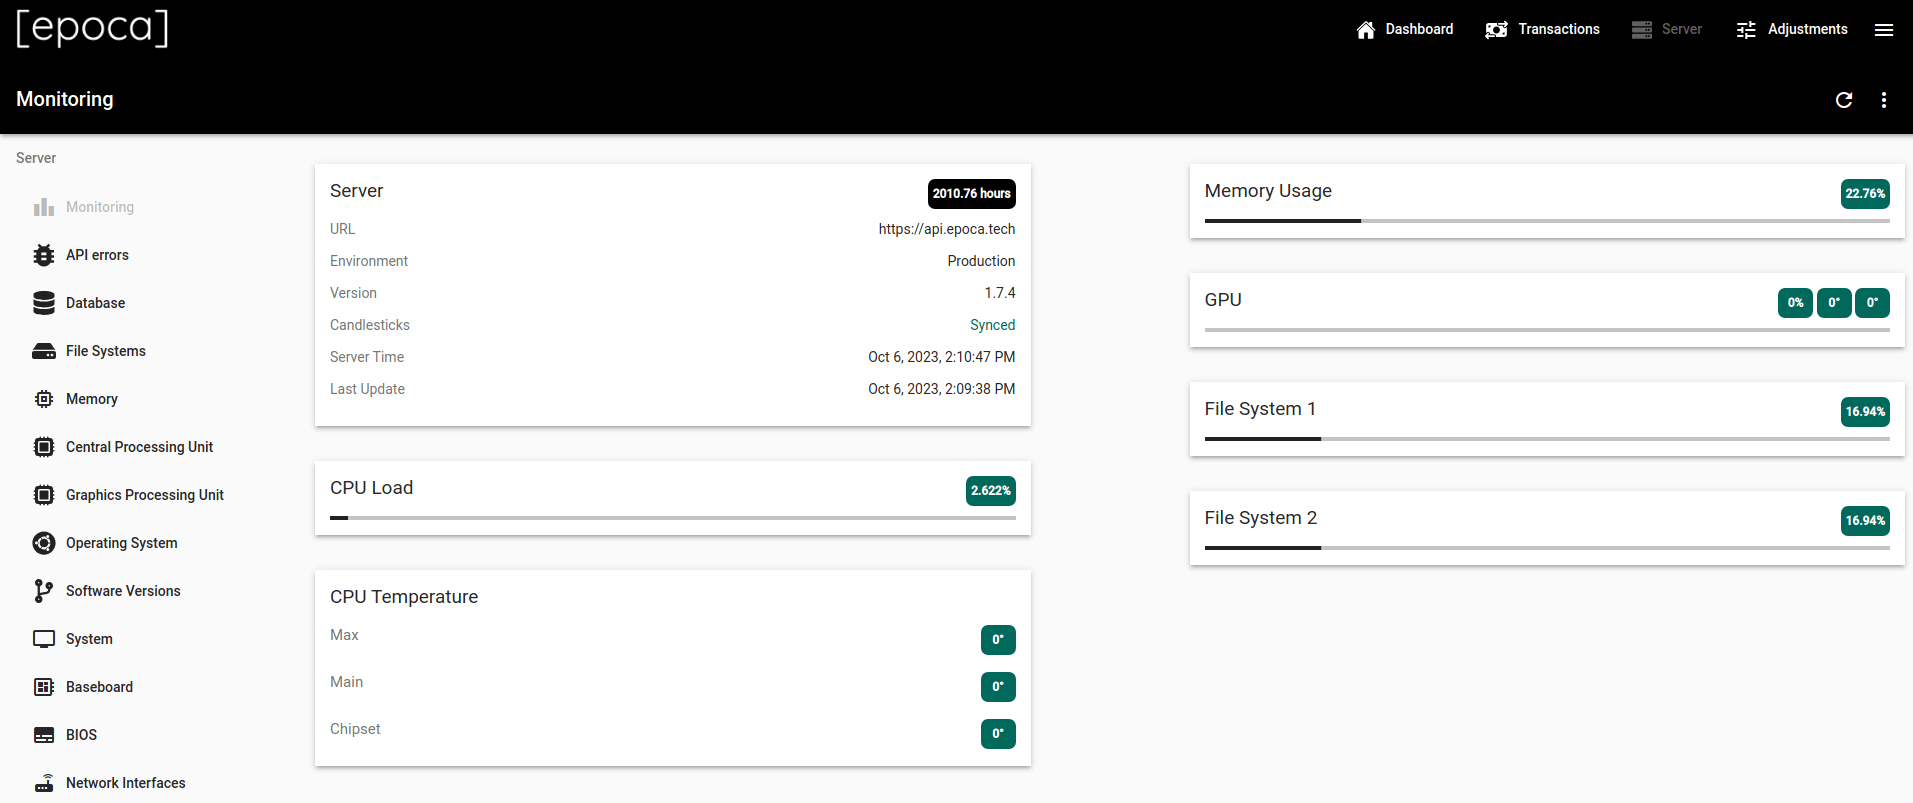This screenshot has height=803, width=1913.
Task: Select Memory label in the sidebar
Action: pyautogui.click(x=92, y=399)
